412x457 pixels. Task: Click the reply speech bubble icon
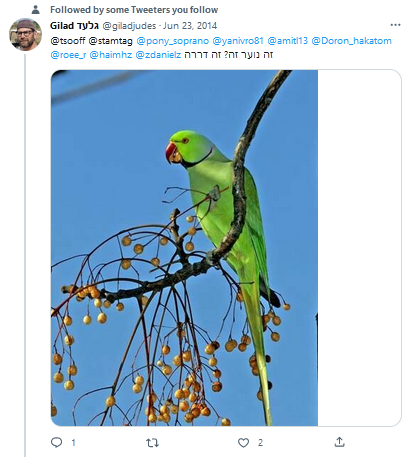(x=56, y=442)
